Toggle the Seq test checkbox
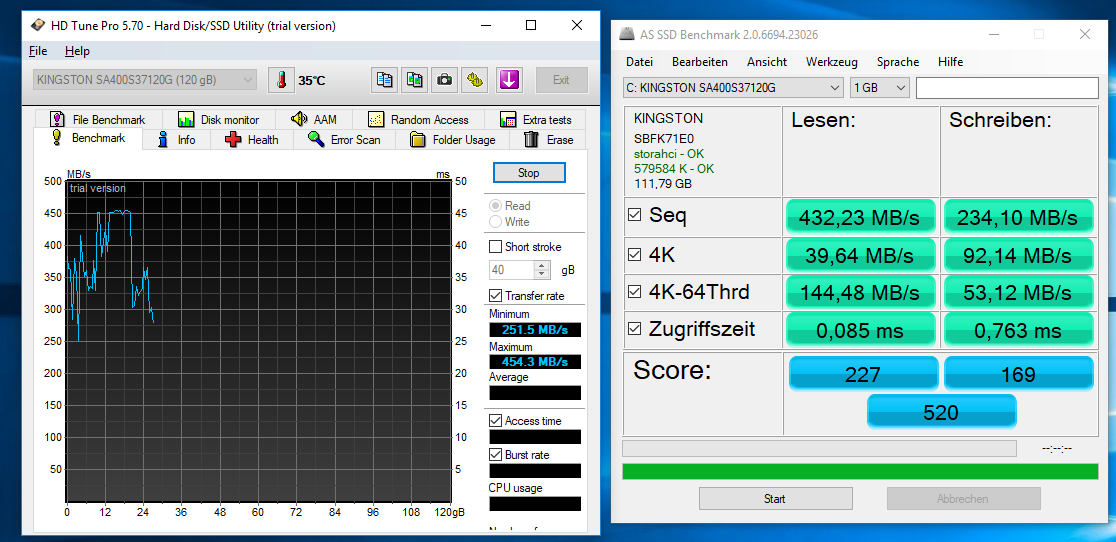Screen dimensions: 1116x542 [634, 215]
